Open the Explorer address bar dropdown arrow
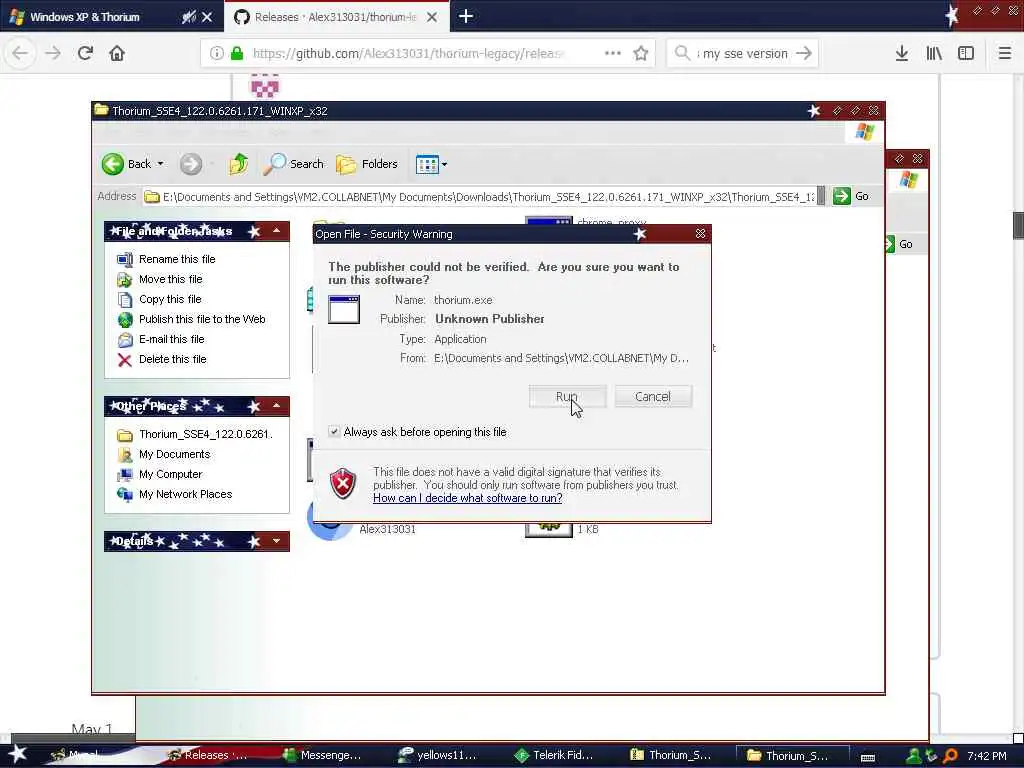1024x768 pixels. (x=821, y=197)
